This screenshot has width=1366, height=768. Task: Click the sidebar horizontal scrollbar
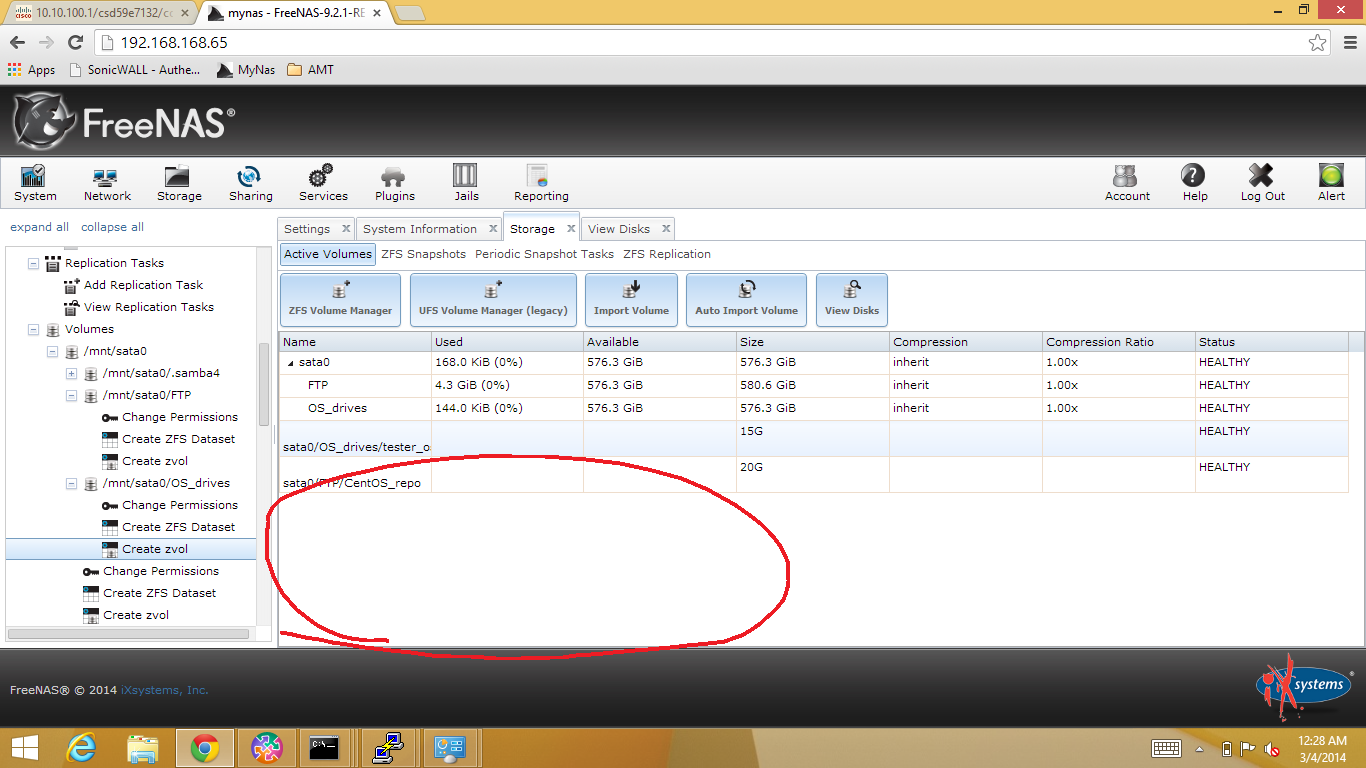coord(128,633)
